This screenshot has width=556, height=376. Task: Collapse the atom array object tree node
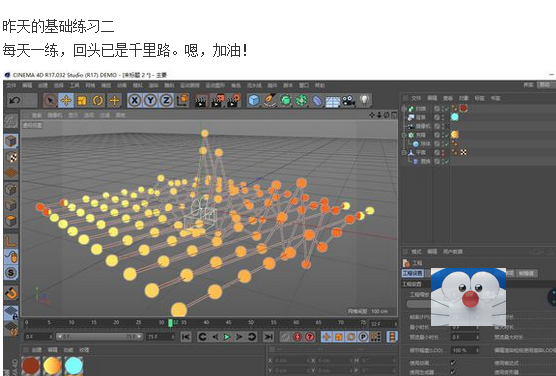(404, 153)
